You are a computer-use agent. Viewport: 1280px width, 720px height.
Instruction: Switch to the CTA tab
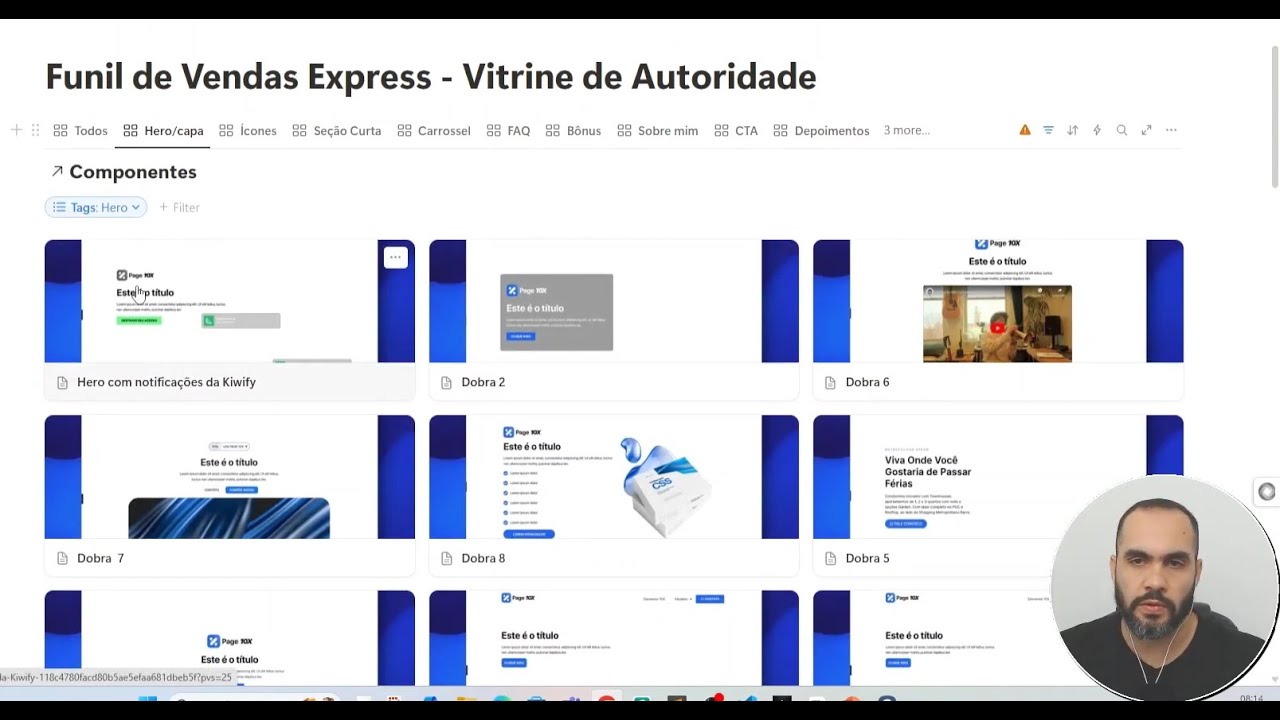[736, 131]
